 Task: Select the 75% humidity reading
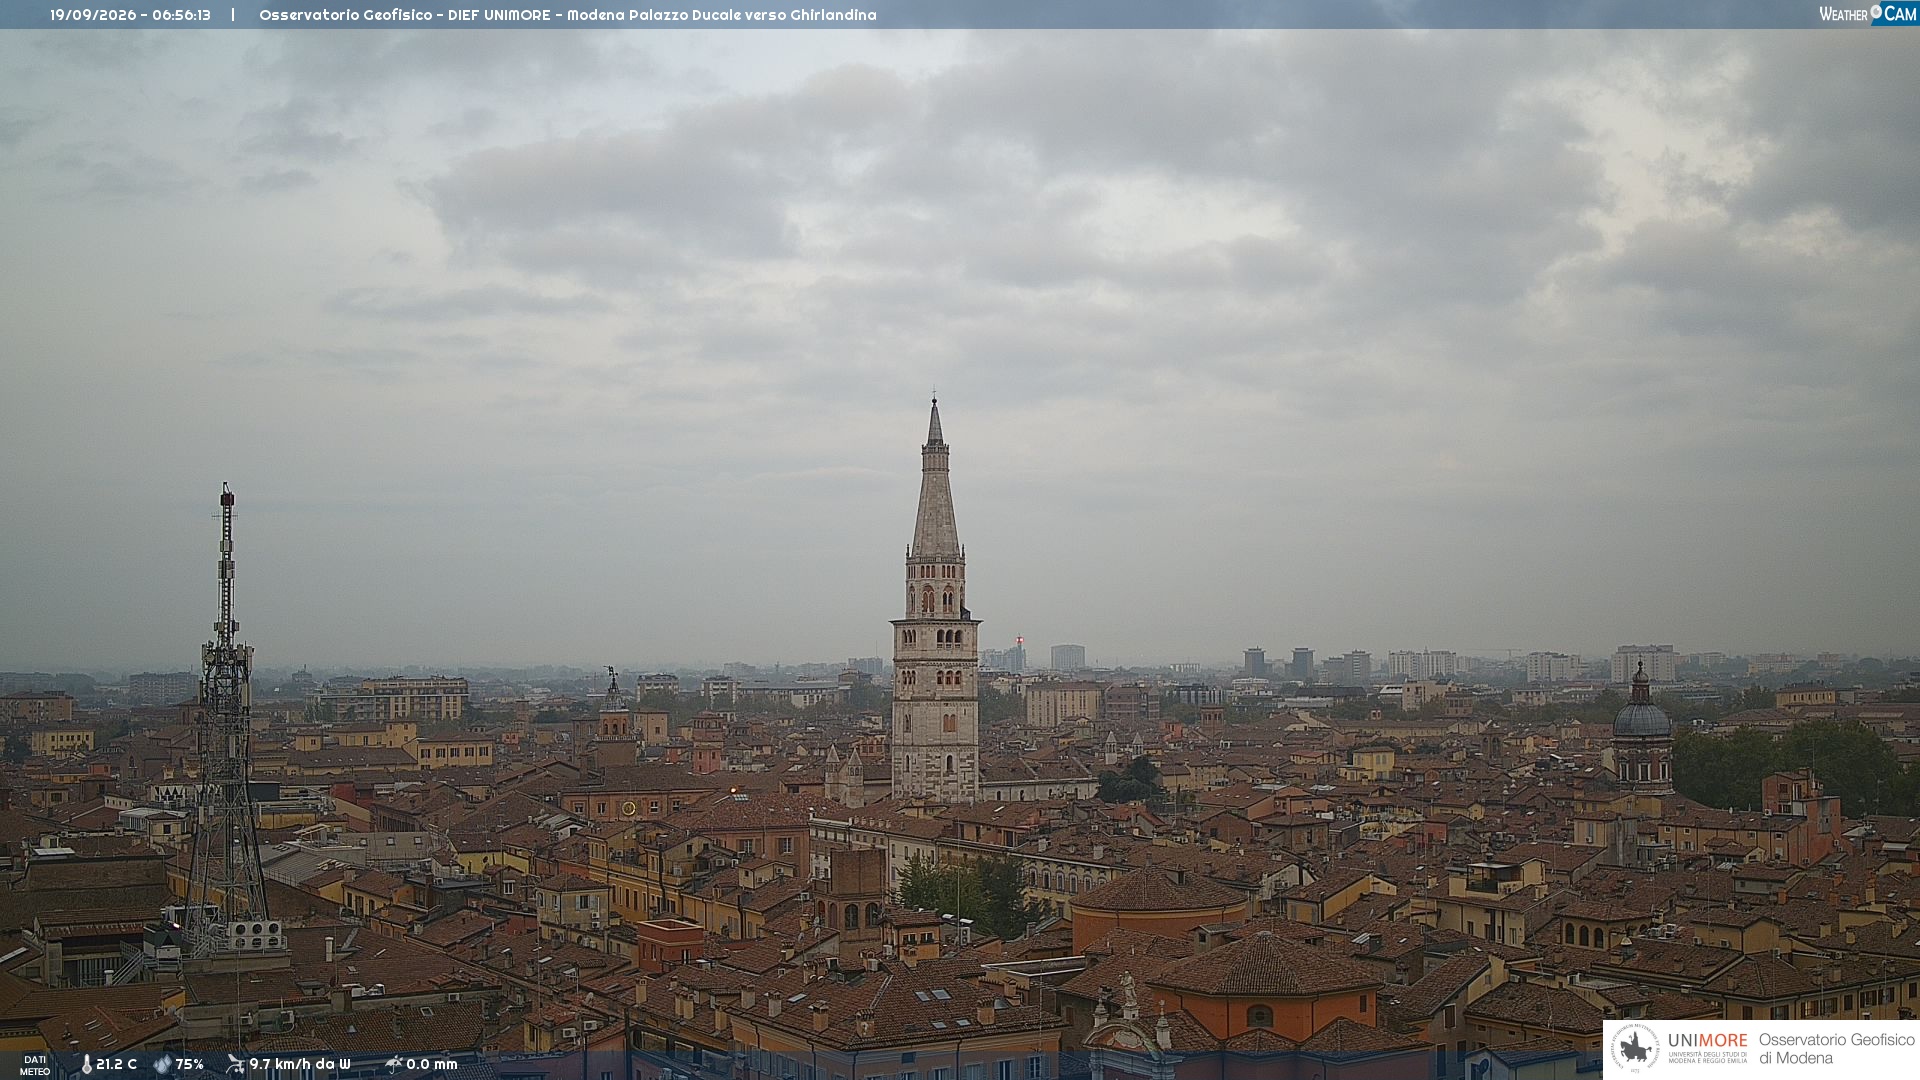[190, 1064]
